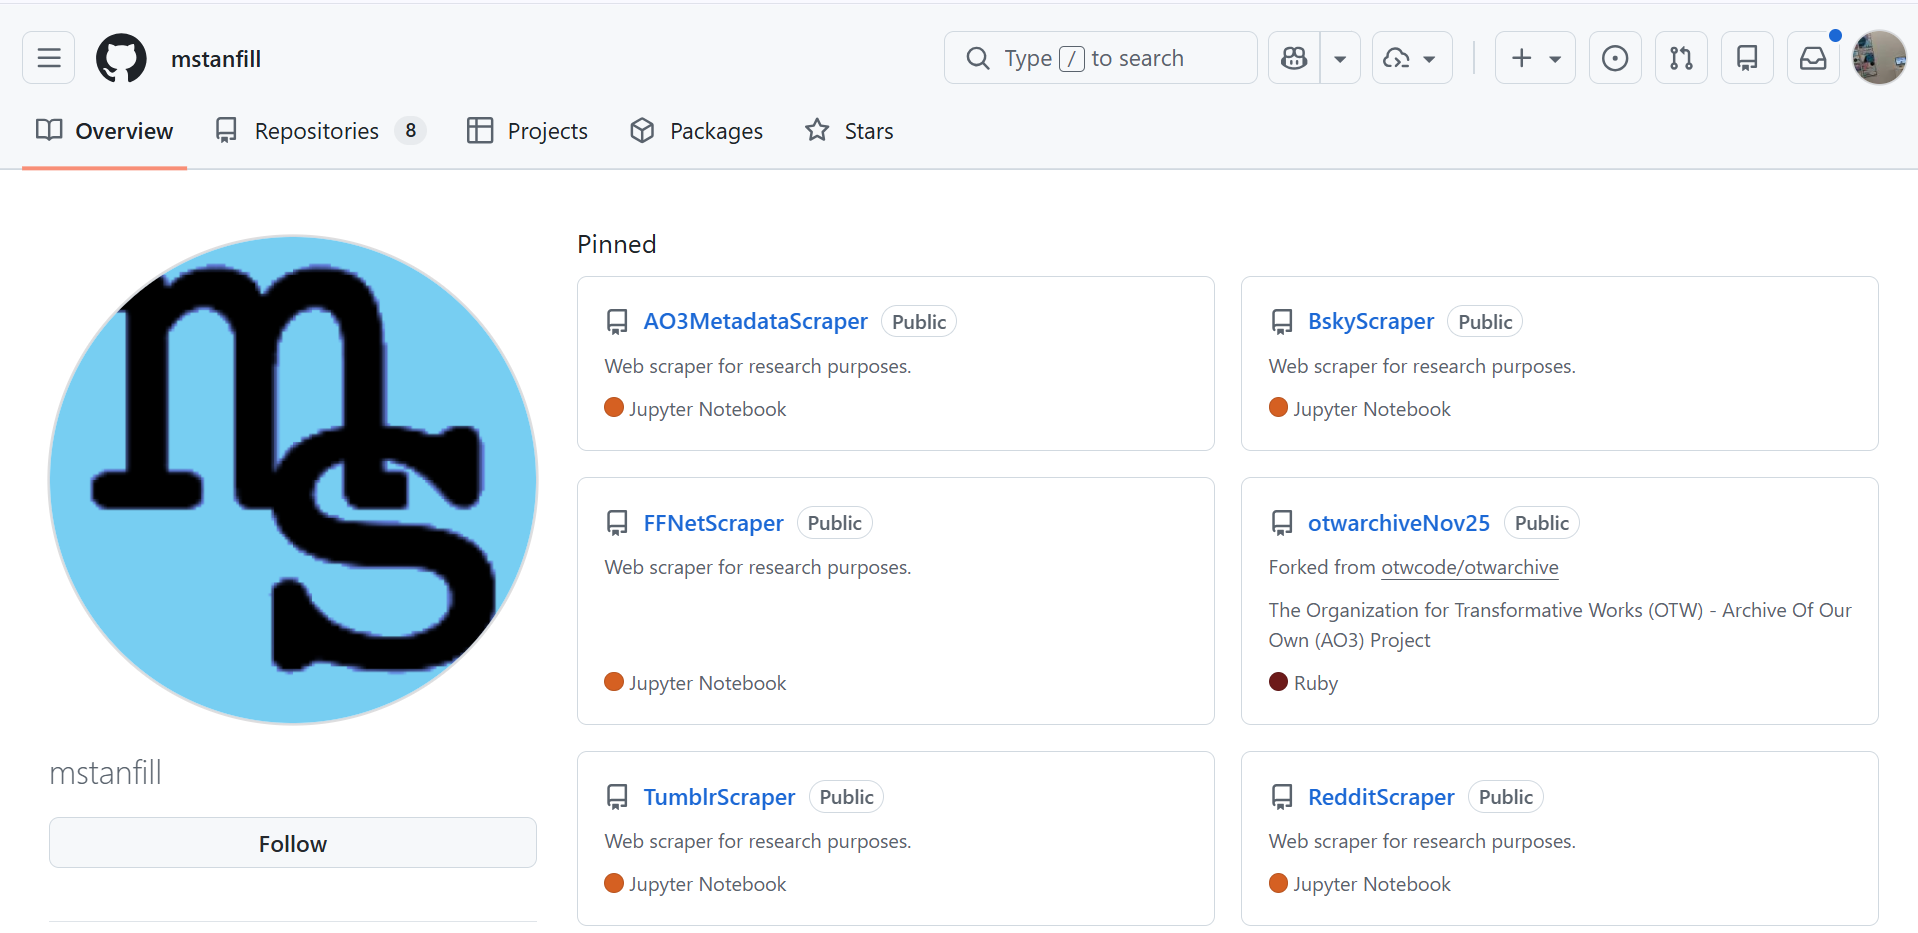Open the otwarchiveNov25 repository
This screenshot has height=933, width=1918.
1399,523
